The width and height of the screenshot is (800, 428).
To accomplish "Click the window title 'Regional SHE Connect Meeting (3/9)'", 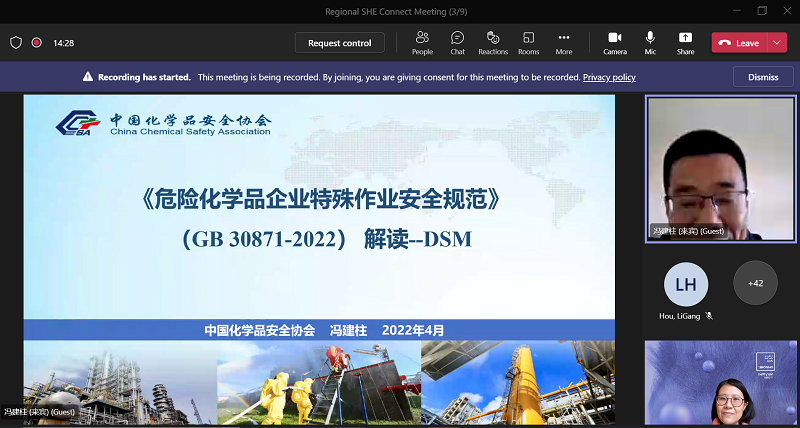I will [396, 12].
